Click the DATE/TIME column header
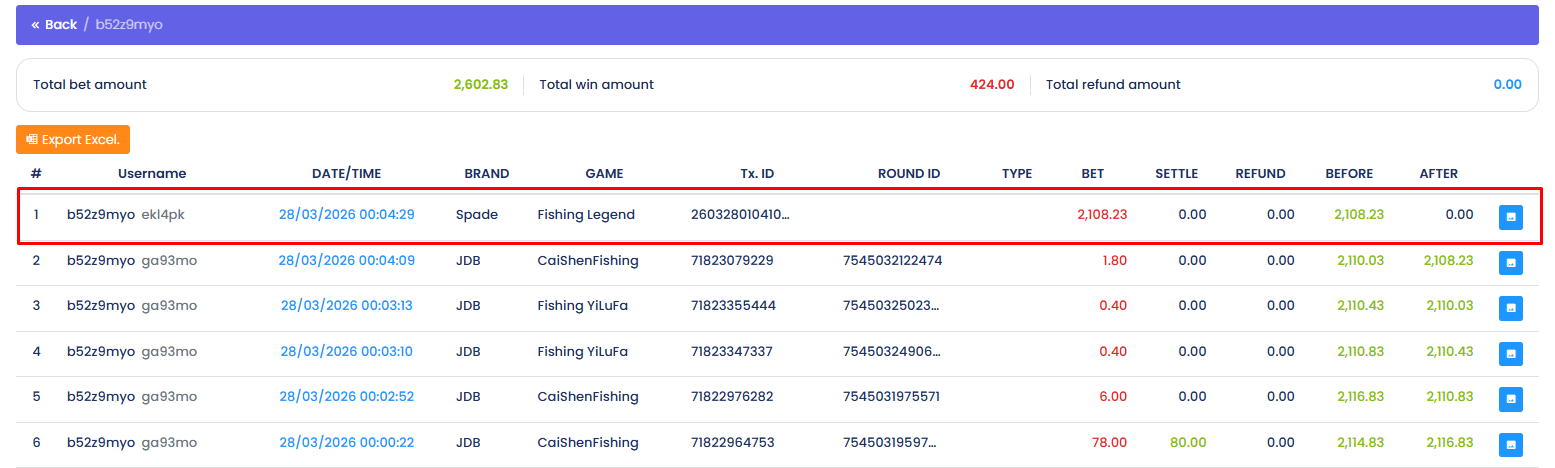Viewport: 1555px width, 468px height. click(x=346, y=173)
